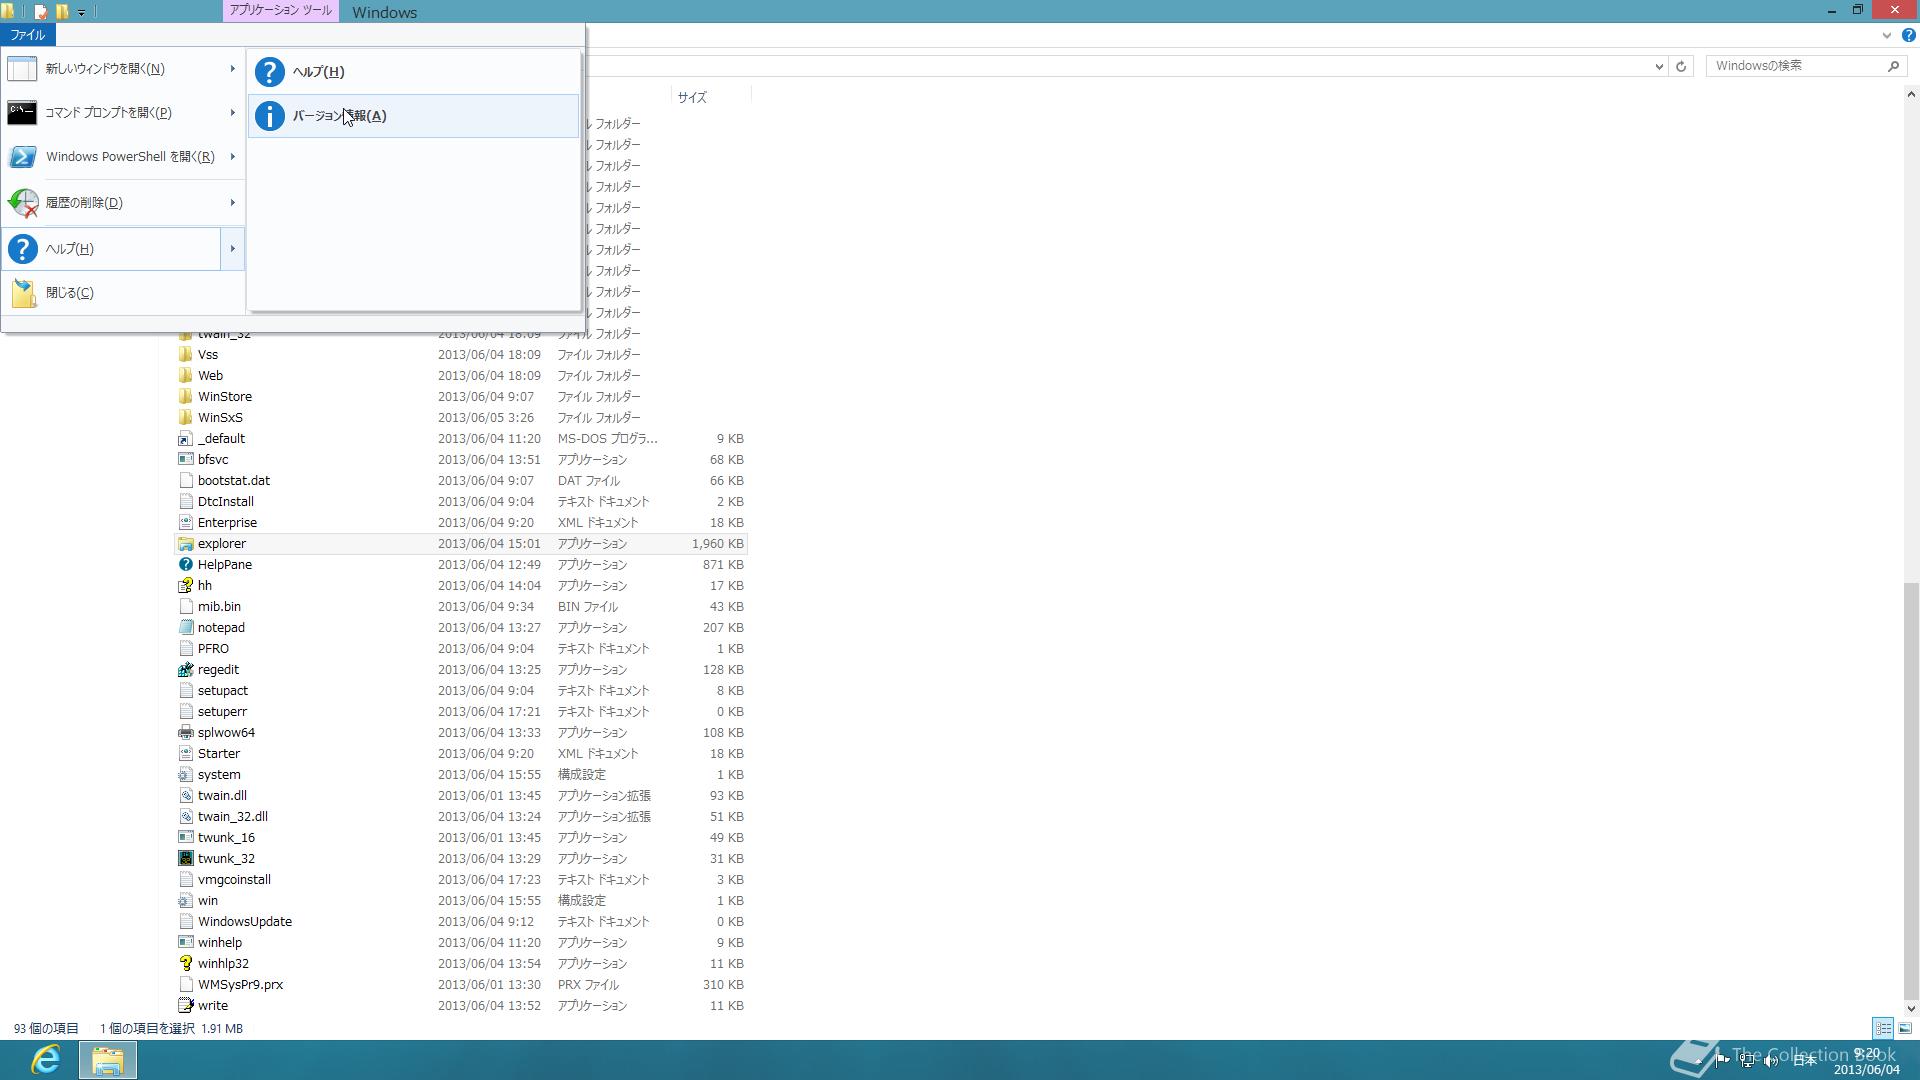Click 閉じる(C) to close the window
This screenshot has height=1080, width=1920.
(123, 293)
